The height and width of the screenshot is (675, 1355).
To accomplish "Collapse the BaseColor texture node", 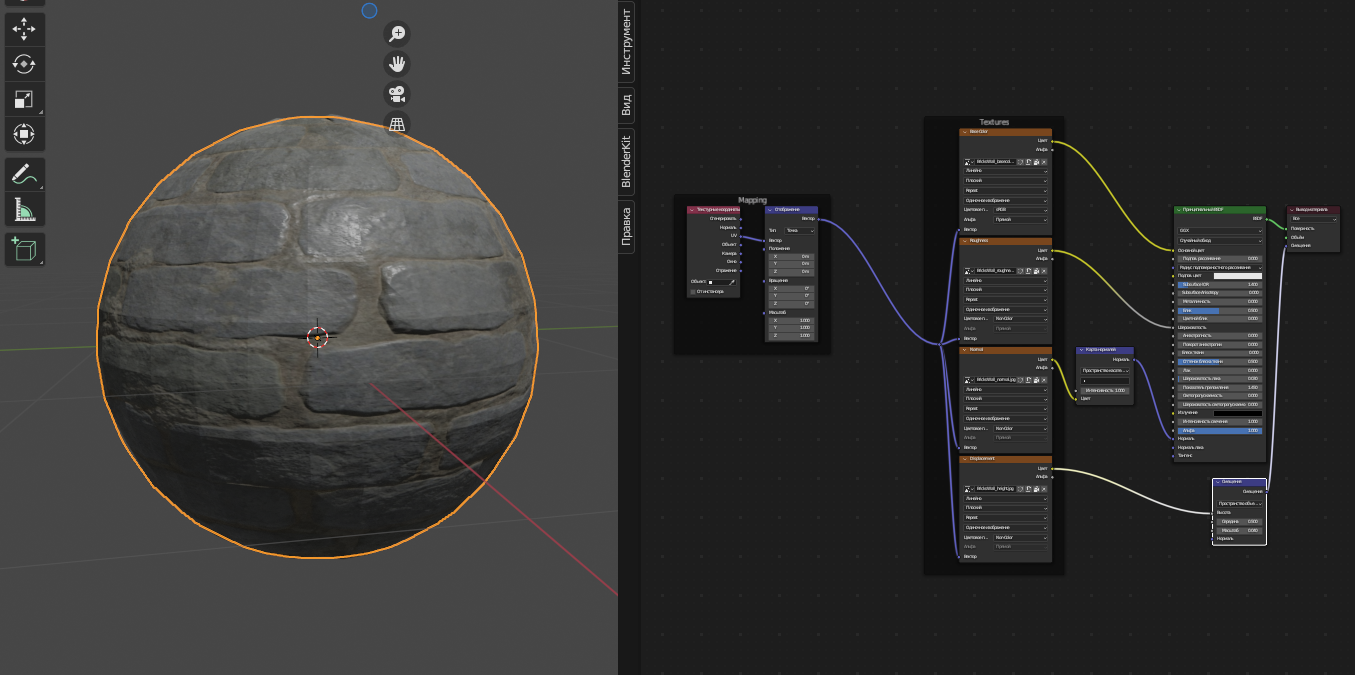I will coord(965,132).
